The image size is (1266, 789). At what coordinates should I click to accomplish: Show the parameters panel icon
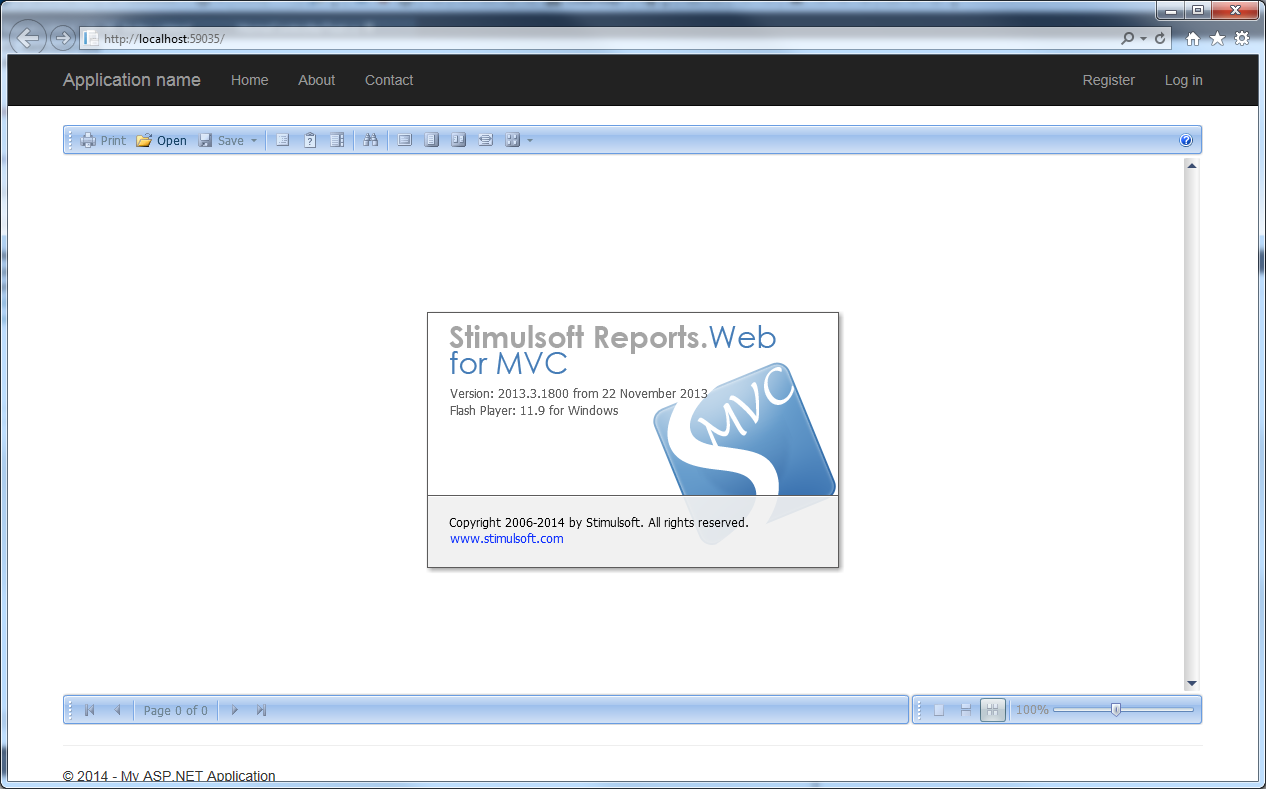(x=310, y=140)
